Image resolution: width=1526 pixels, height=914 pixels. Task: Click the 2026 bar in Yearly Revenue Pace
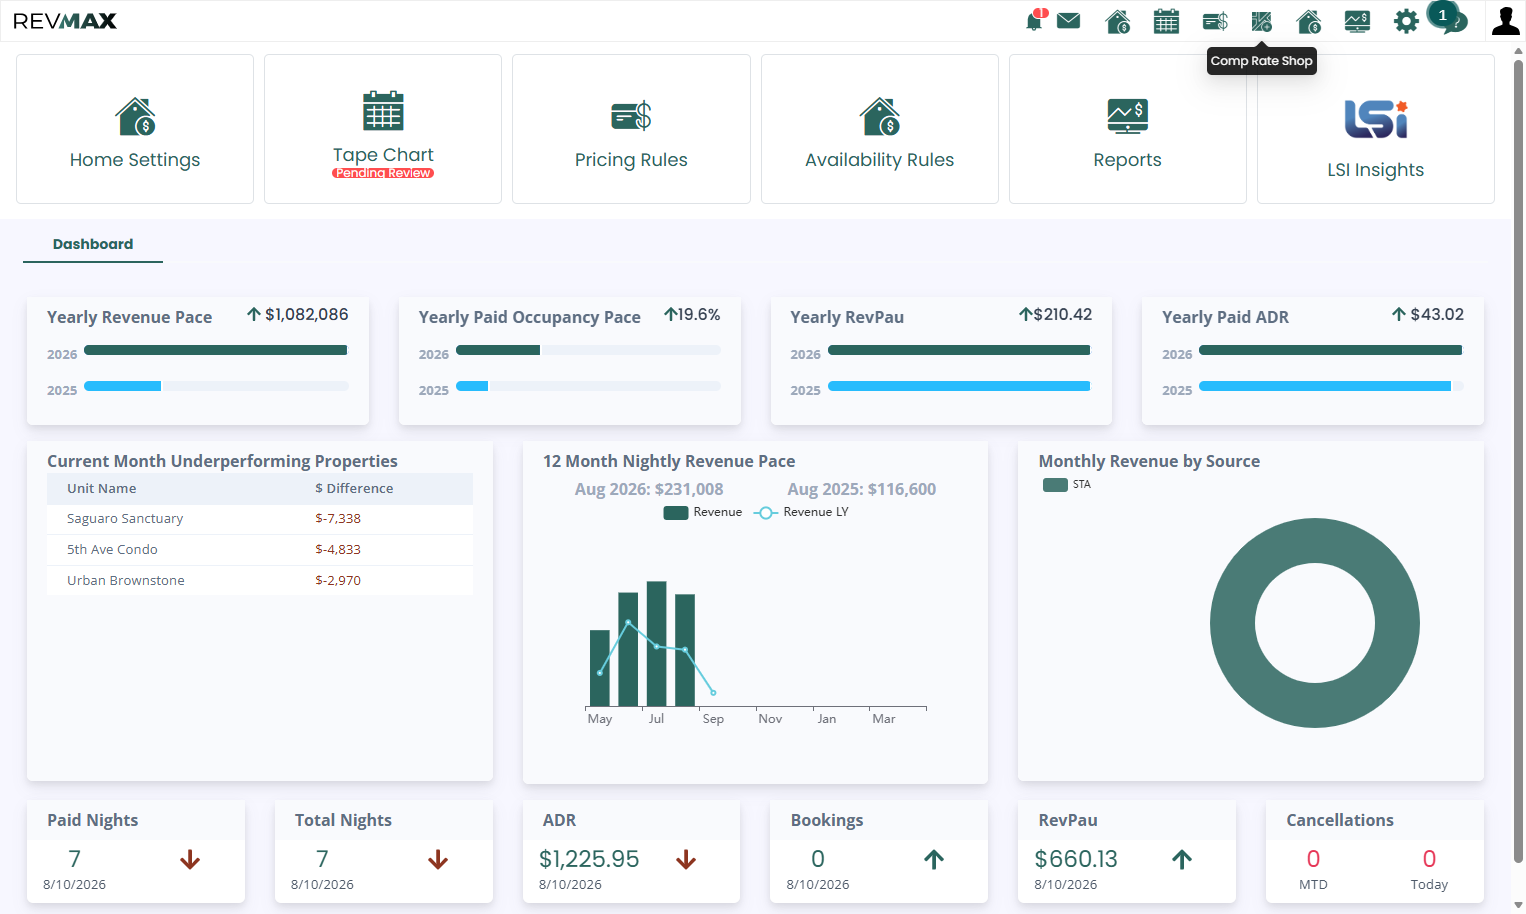coord(215,350)
